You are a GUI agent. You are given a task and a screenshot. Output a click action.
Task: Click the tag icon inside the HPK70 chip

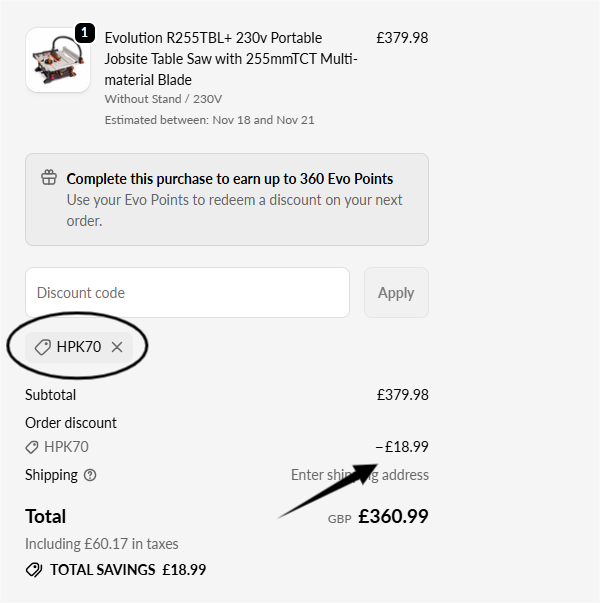43,347
